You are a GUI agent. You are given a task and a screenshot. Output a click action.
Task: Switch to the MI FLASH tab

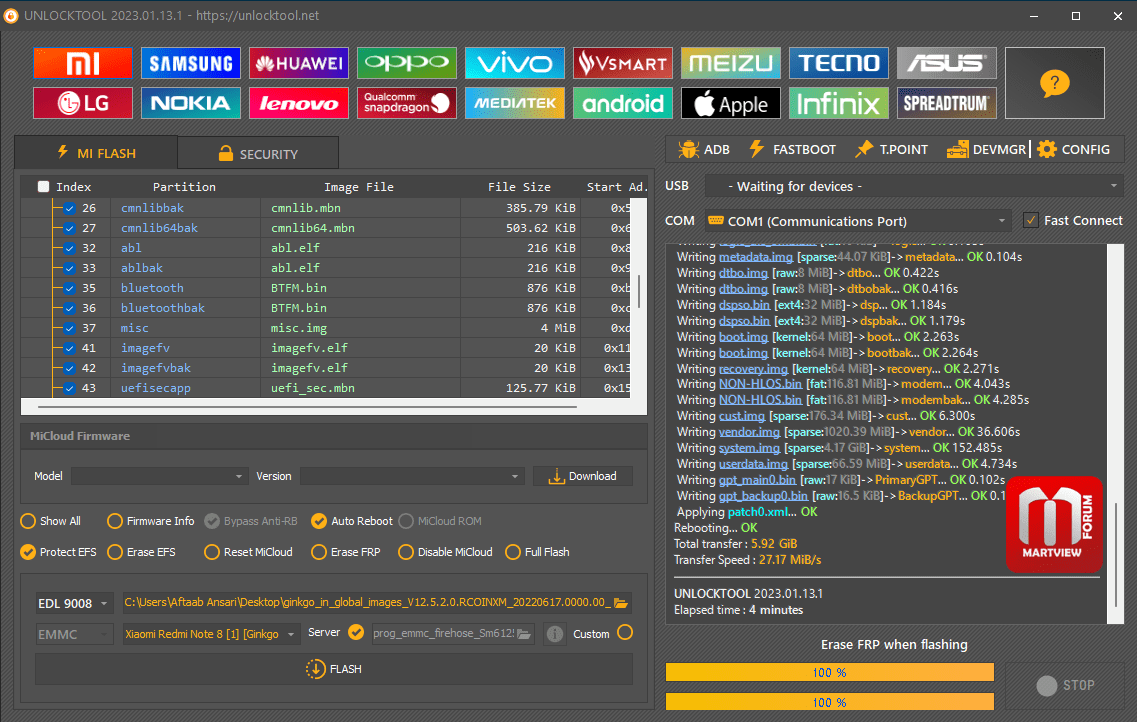coord(96,153)
